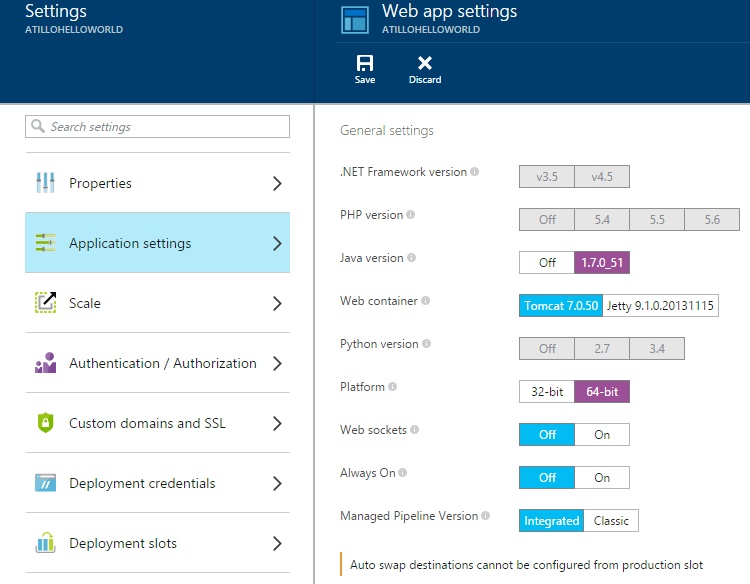Click the Auto swap destinations warning message
This screenshot has height=584, width=750.
click(526, 565)
